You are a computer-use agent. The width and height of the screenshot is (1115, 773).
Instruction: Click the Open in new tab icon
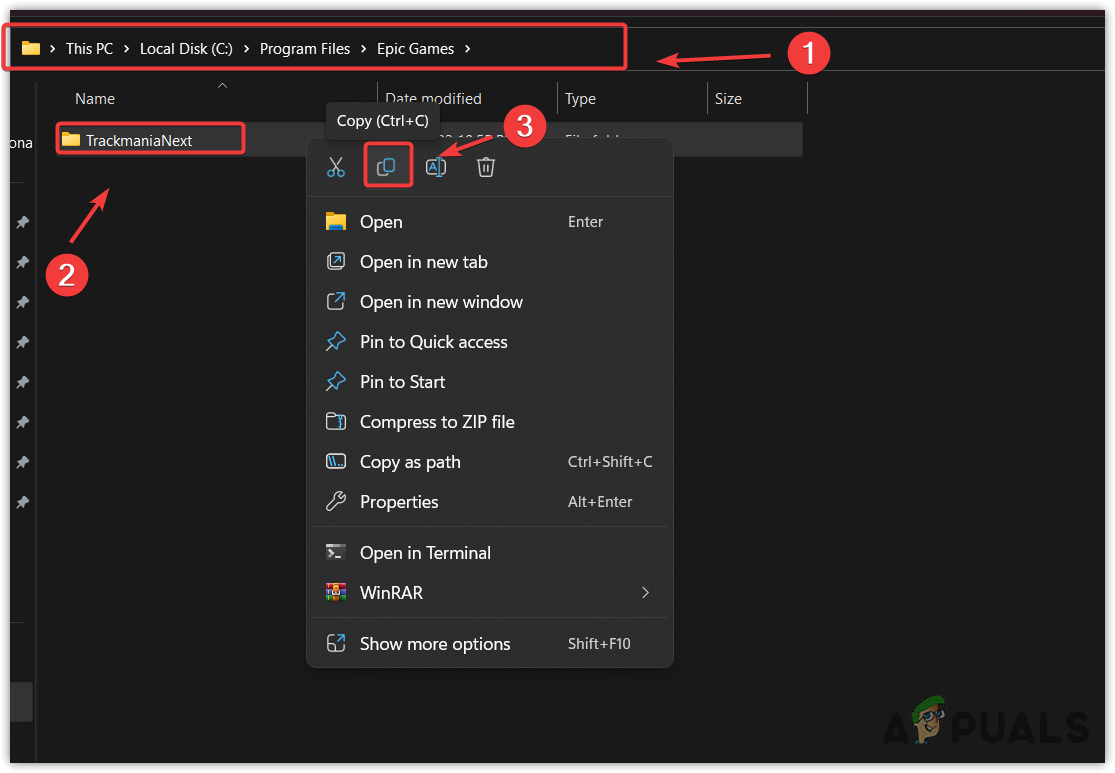pos(336,262)
